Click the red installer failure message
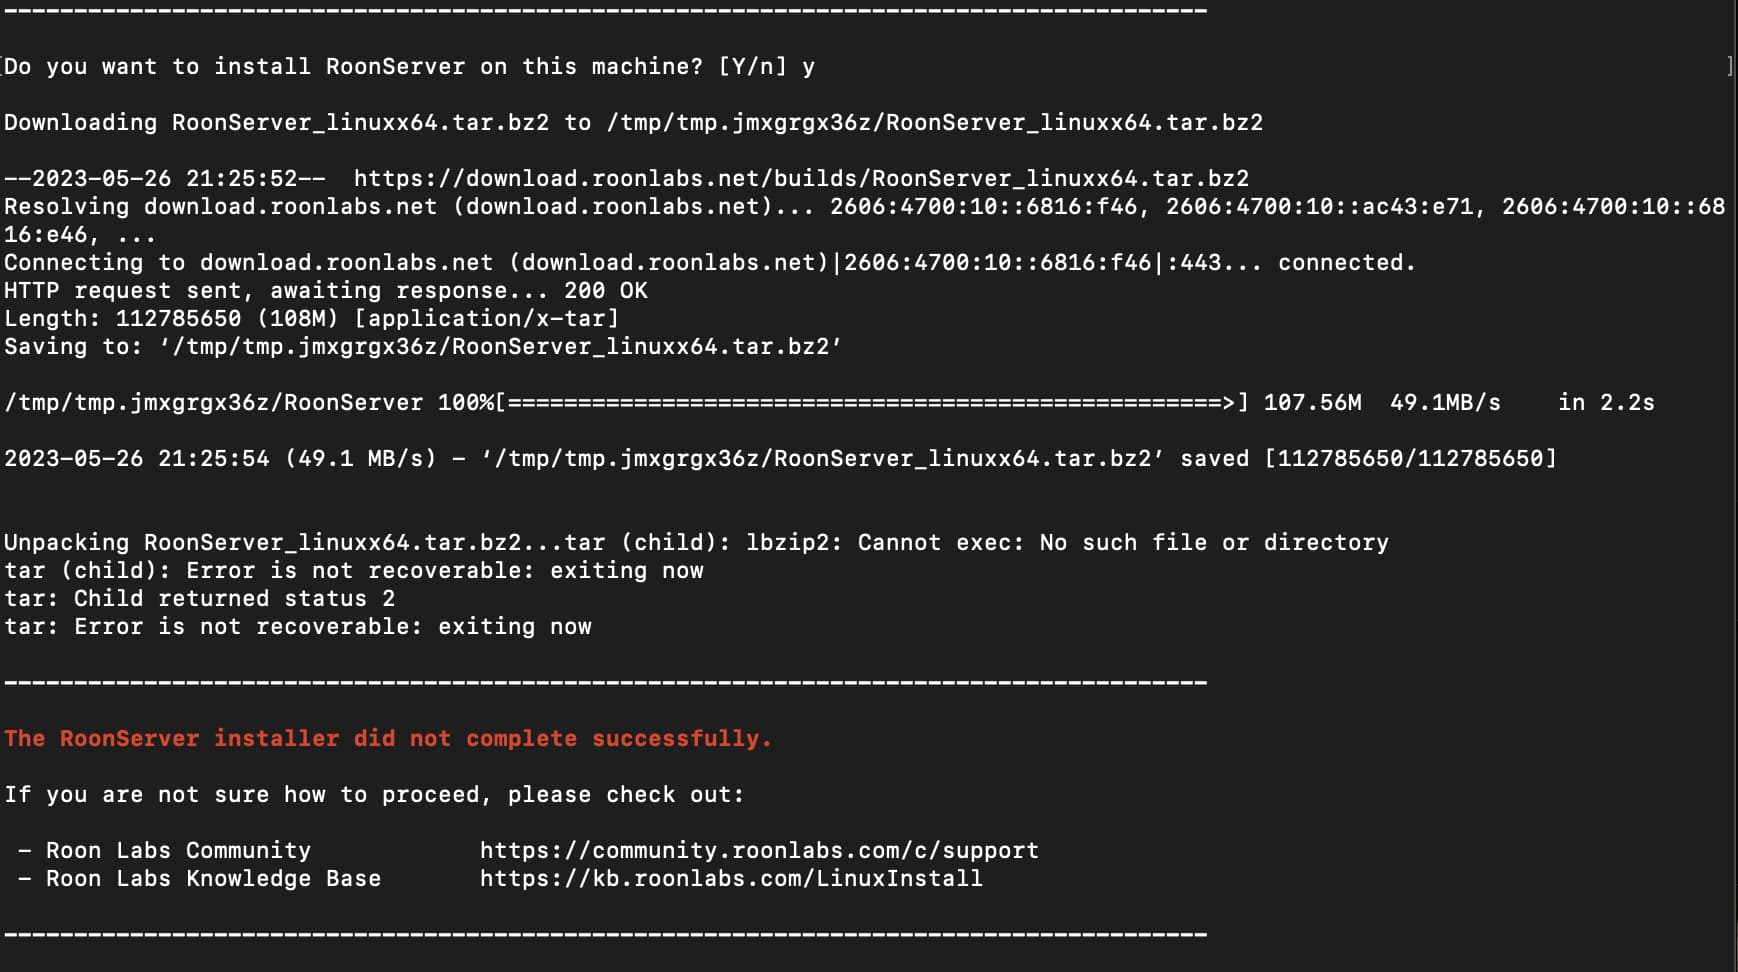This screenshot has width=1738, height=972. coord(388,739)
